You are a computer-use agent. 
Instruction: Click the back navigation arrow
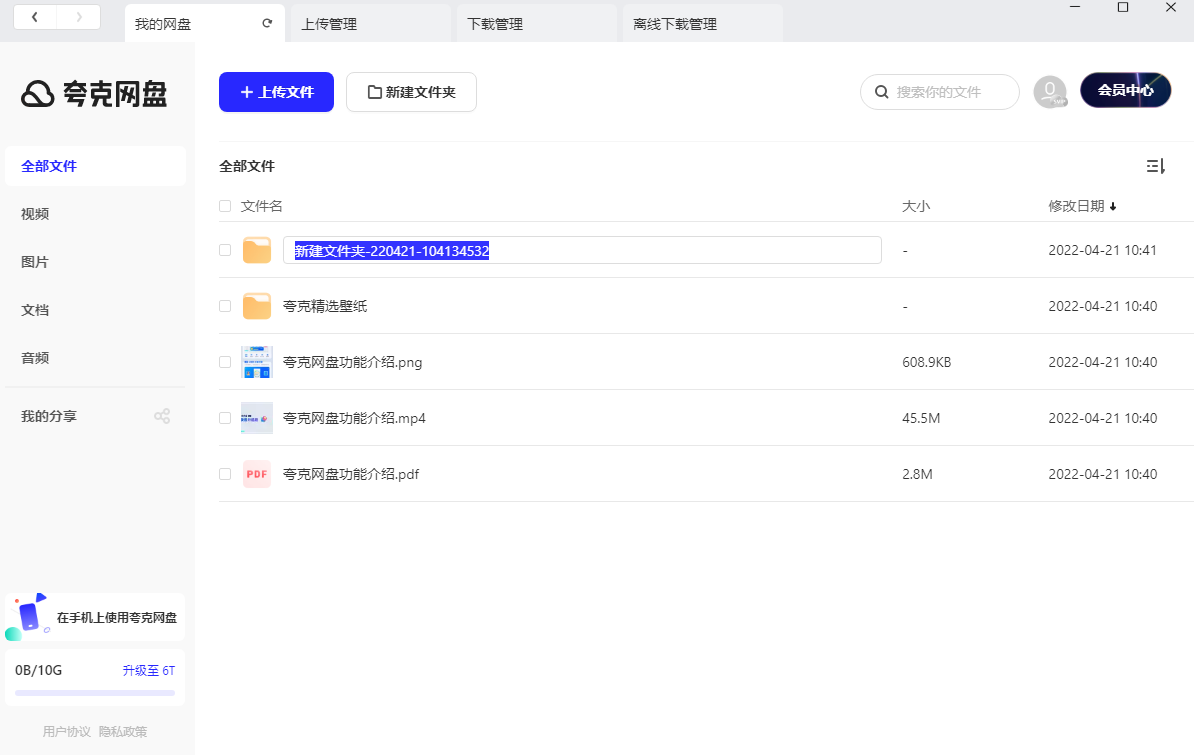35,17
